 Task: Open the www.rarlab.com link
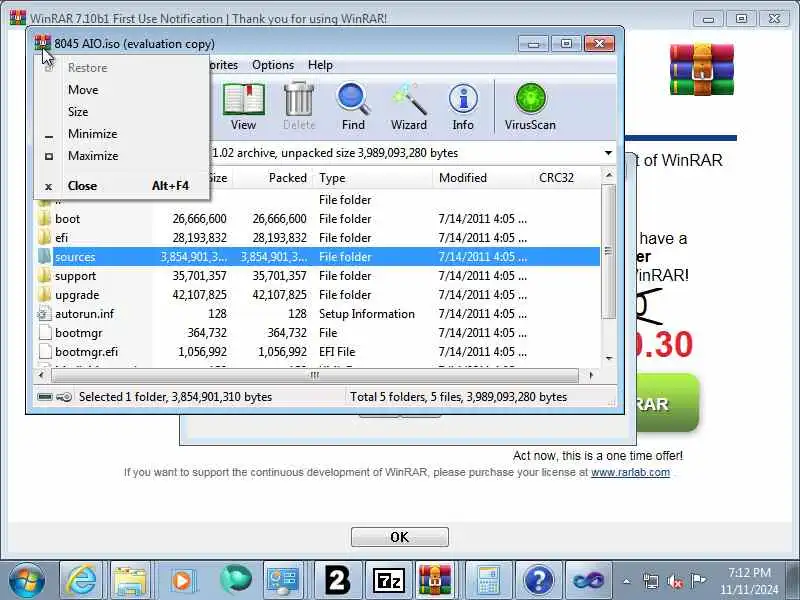tap(630, 472)
